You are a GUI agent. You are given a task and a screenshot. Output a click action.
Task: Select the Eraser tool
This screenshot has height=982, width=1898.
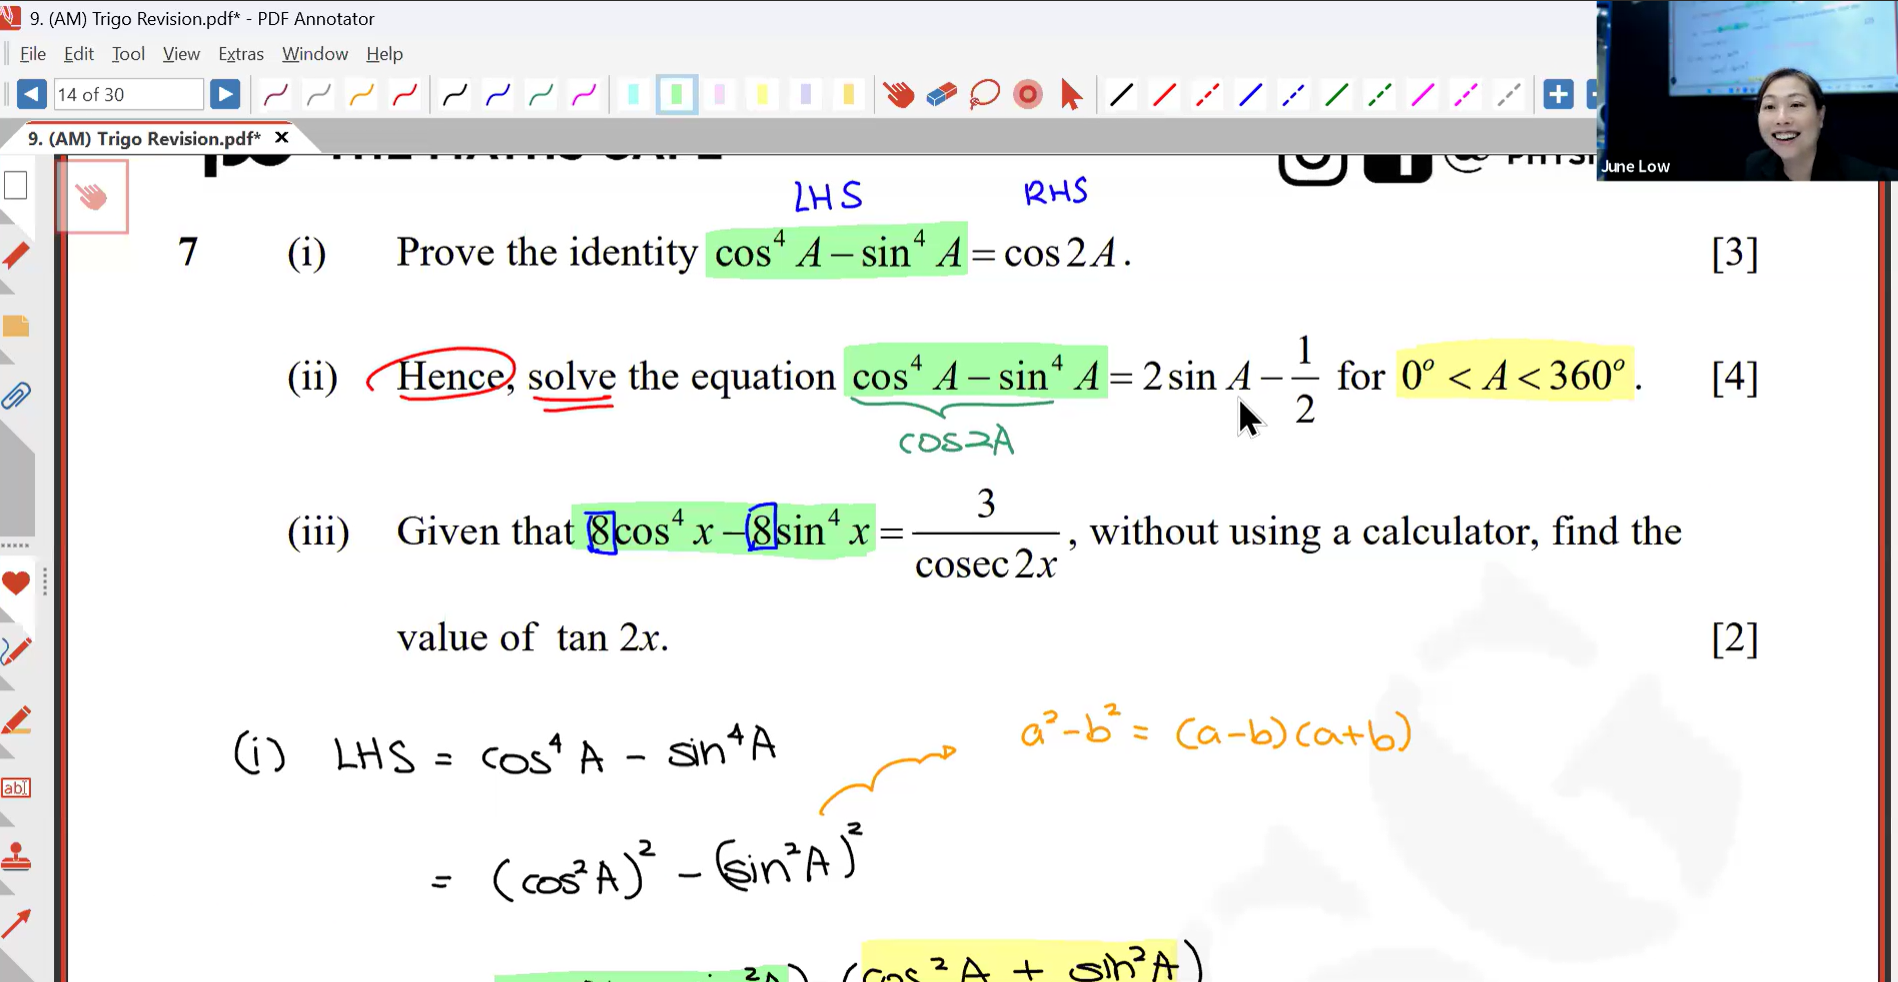point(941,95)
